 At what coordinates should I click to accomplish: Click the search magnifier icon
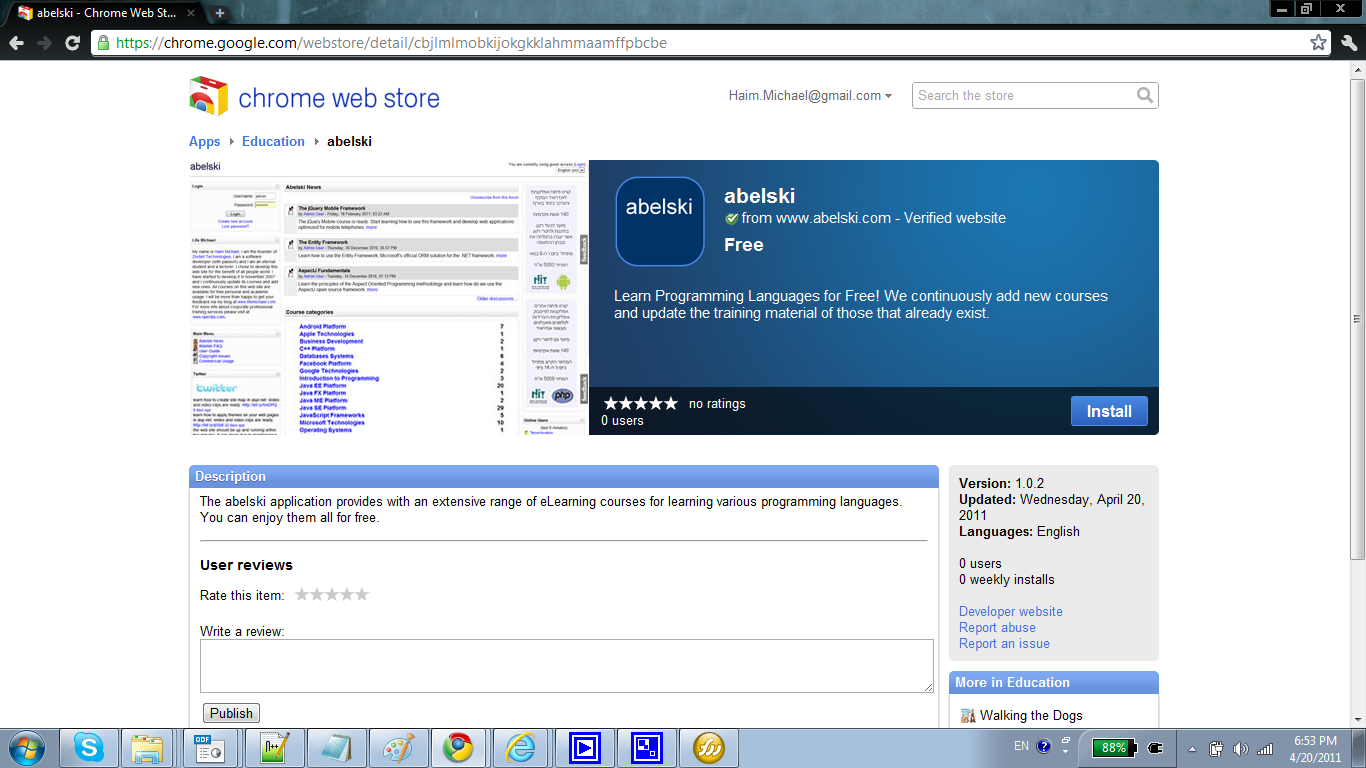pyautogui.click(x=1145, y=95)
